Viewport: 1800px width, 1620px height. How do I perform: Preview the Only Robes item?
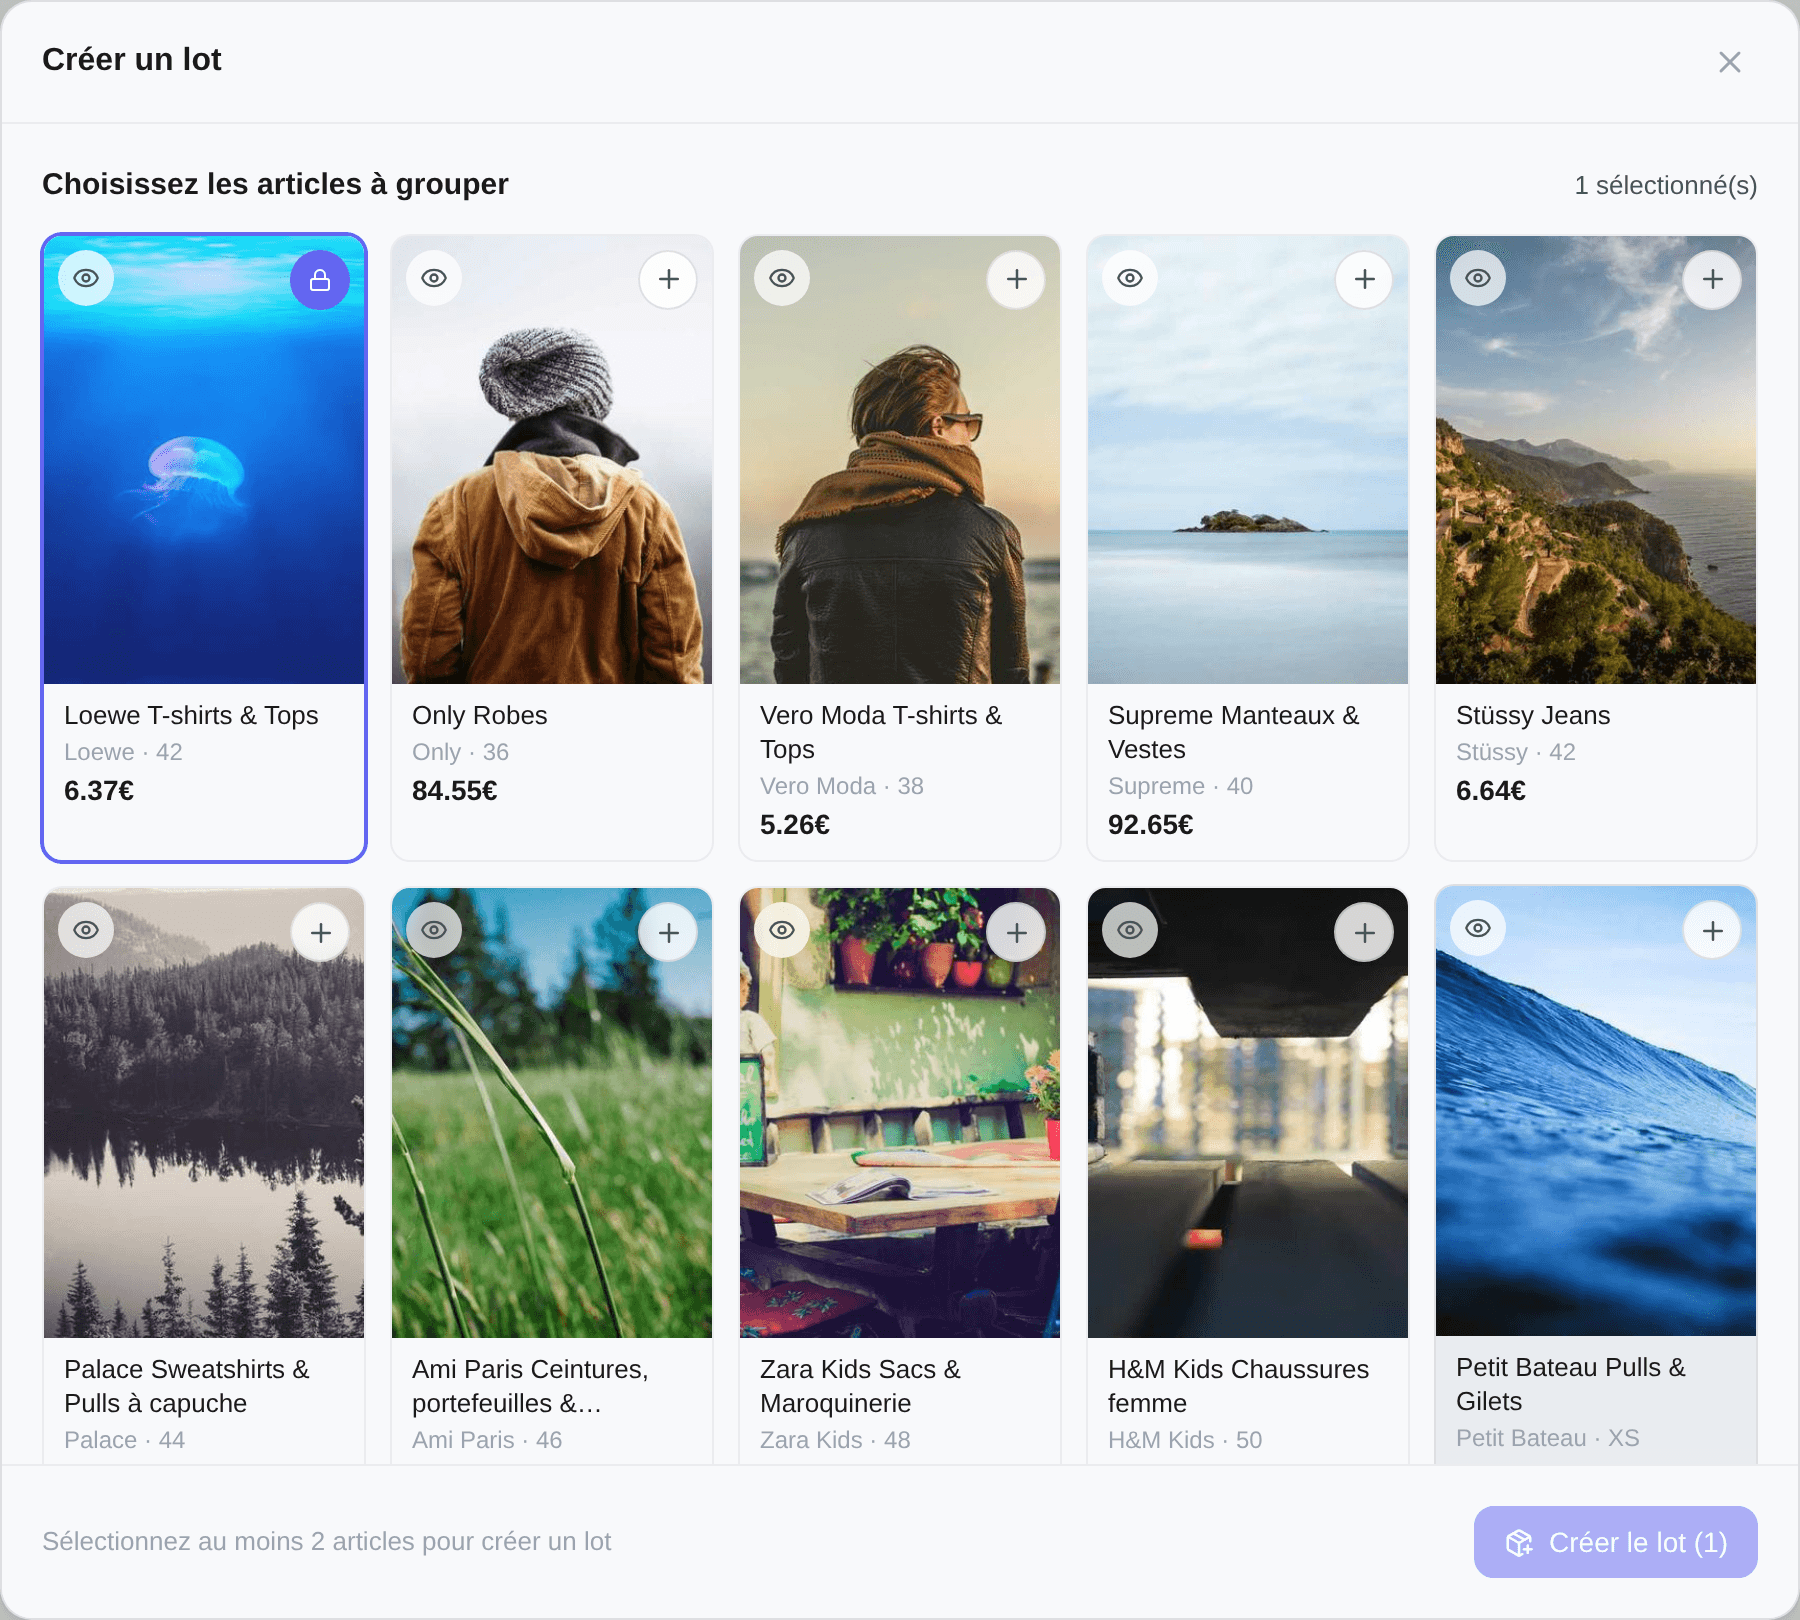tap(434, 278)
